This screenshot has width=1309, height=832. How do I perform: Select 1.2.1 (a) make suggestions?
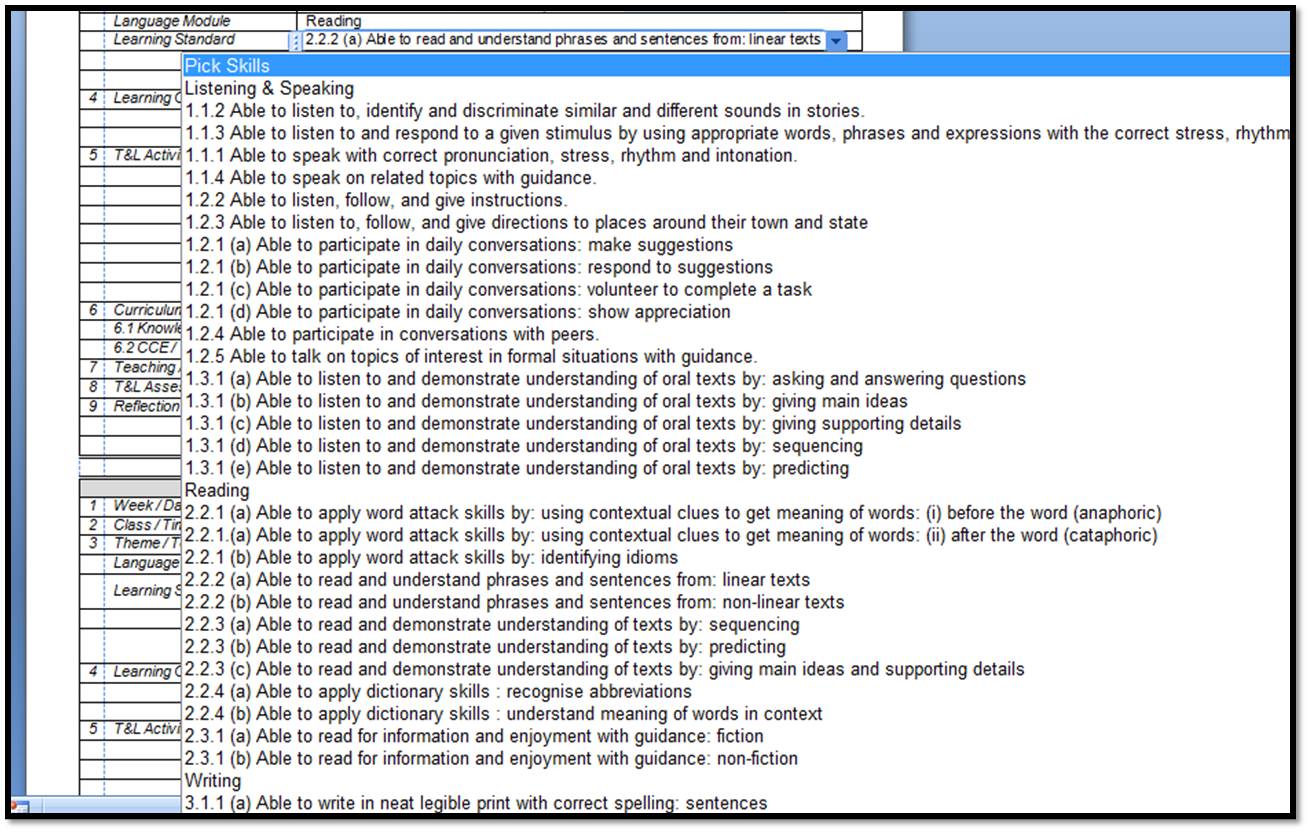459,244
